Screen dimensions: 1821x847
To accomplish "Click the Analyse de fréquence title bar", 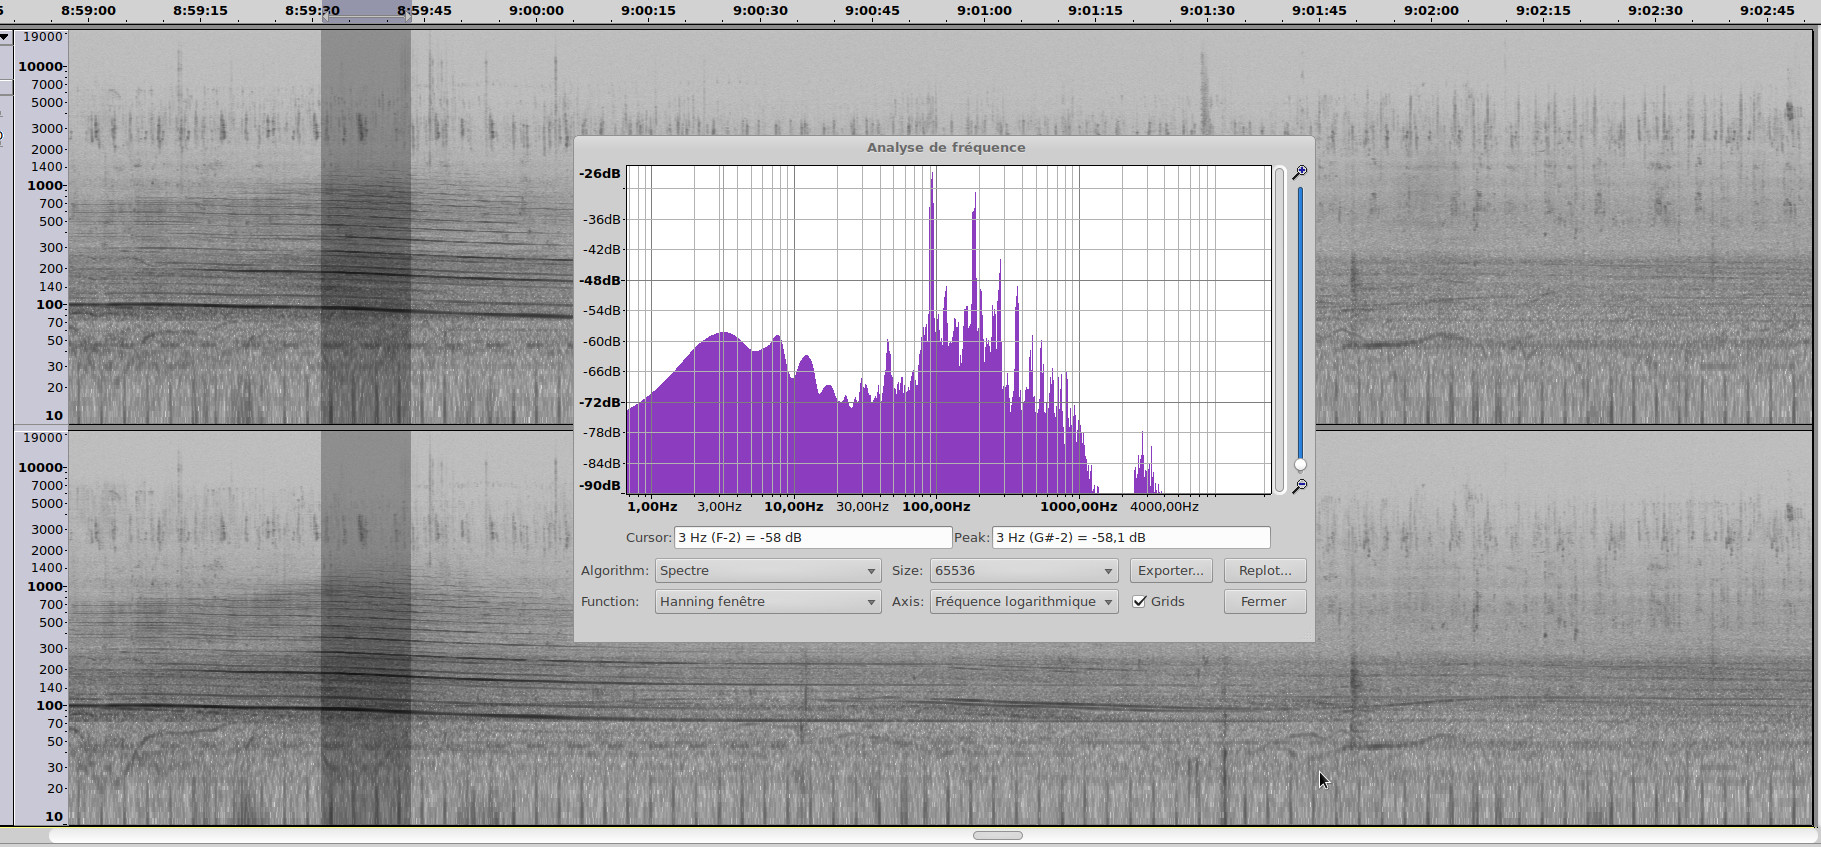I will coord(945,147).
